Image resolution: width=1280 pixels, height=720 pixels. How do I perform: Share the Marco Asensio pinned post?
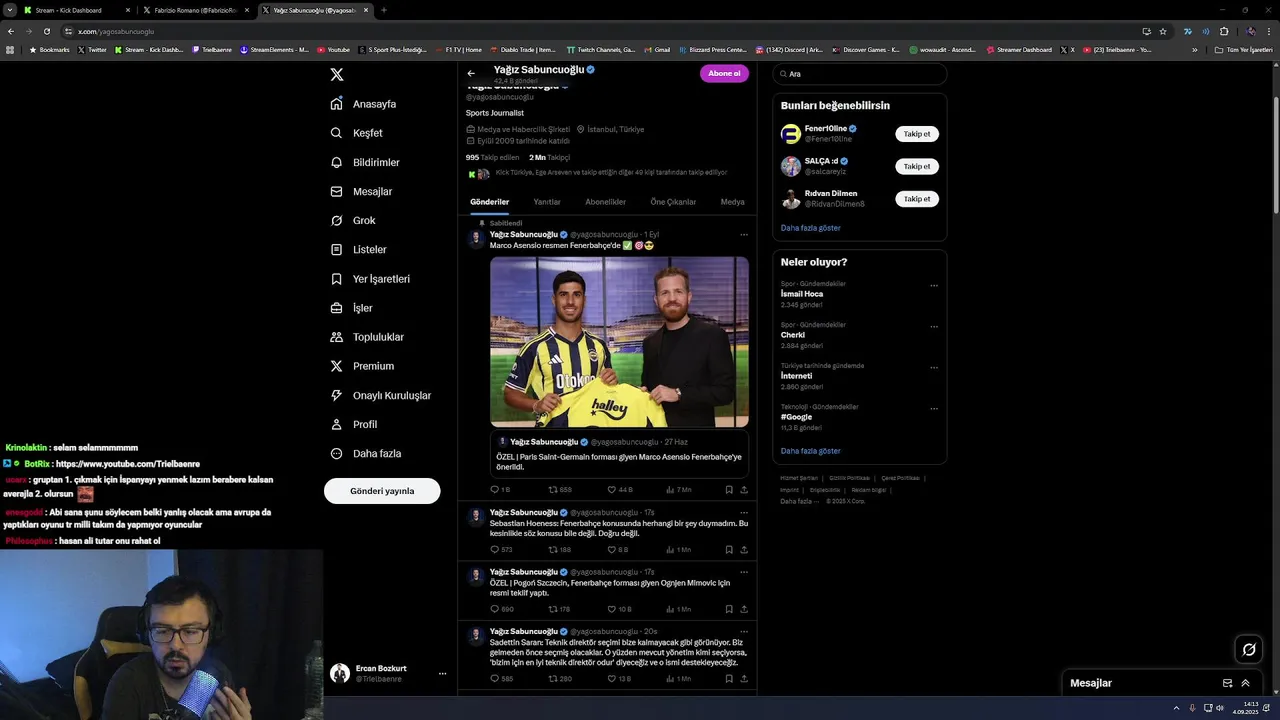click(x=744, y=490)
